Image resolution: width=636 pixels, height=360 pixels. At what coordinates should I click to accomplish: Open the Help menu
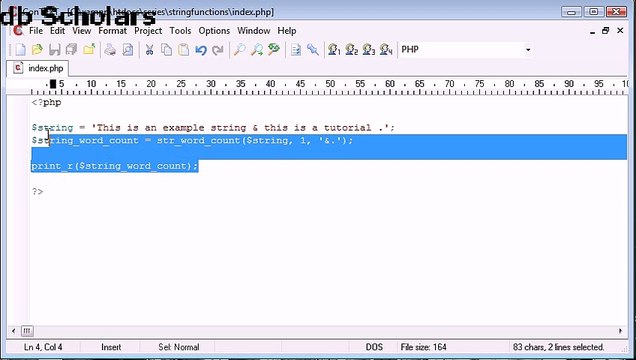coord(287,31)
